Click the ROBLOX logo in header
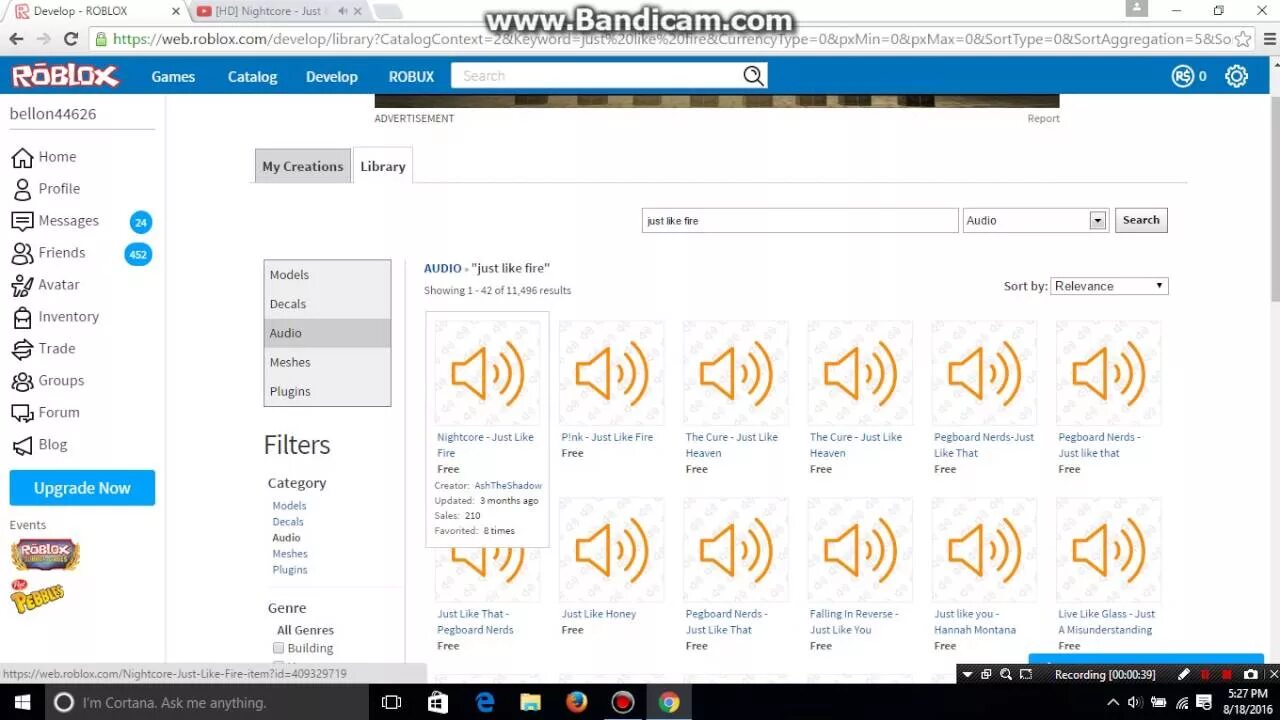Viewport: 1280px width, 720px height. pyautogui.click(x=65, y=76)
